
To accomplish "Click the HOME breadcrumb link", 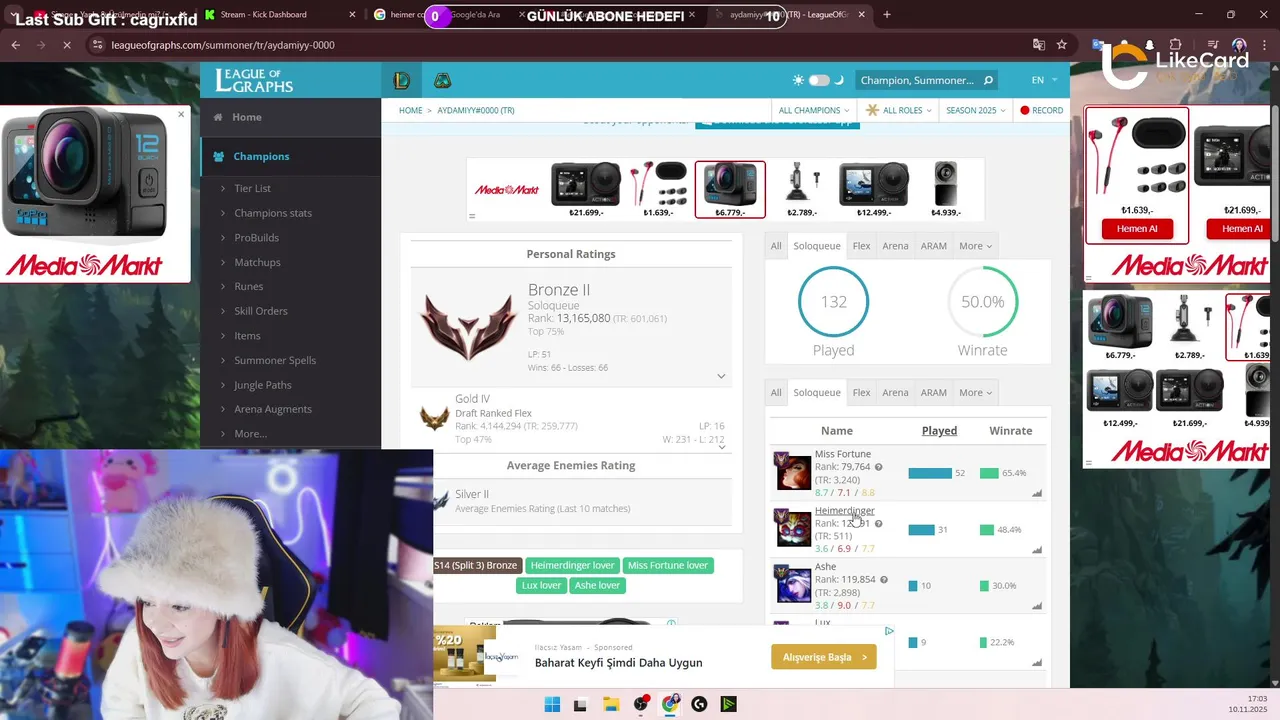I will pos(410,110).
